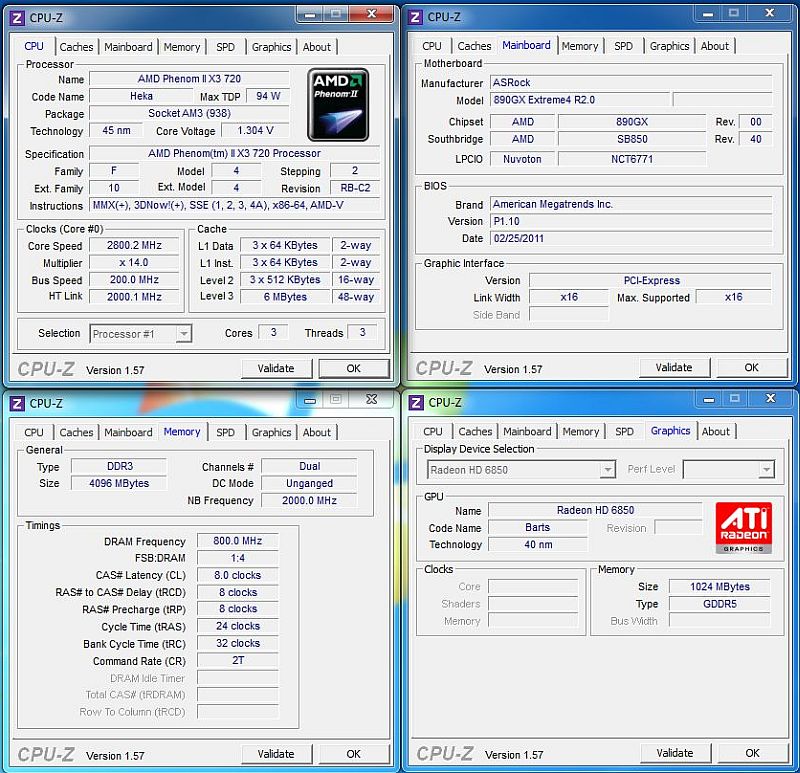Click the Cores count field

pyautogui.click(x=273, y=333)
